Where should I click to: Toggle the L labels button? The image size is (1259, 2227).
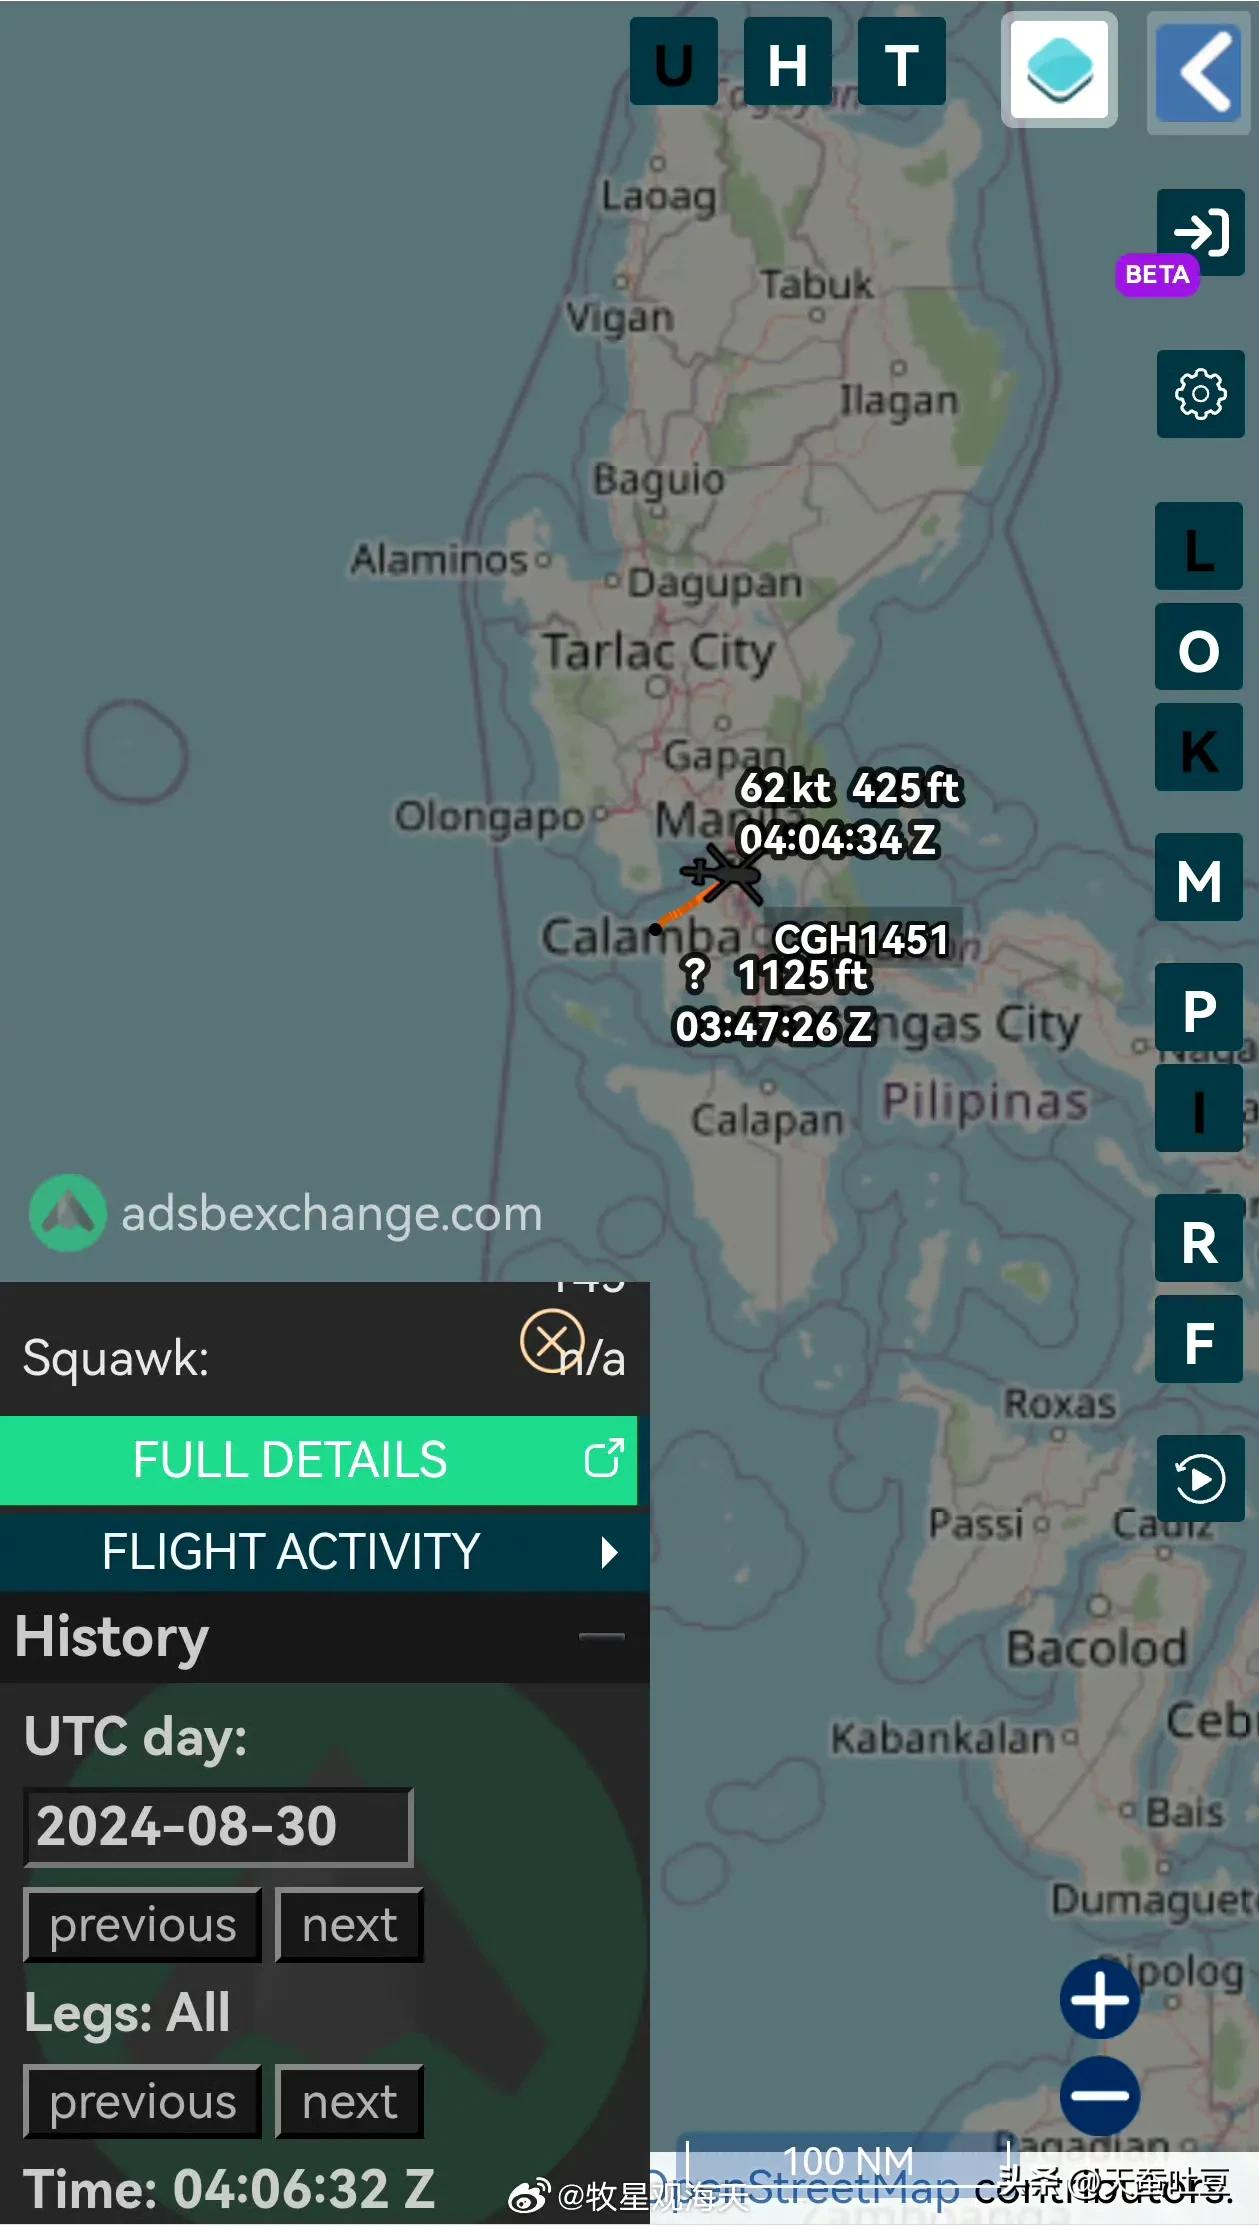pyautogui.click(x=1199, y=547)
